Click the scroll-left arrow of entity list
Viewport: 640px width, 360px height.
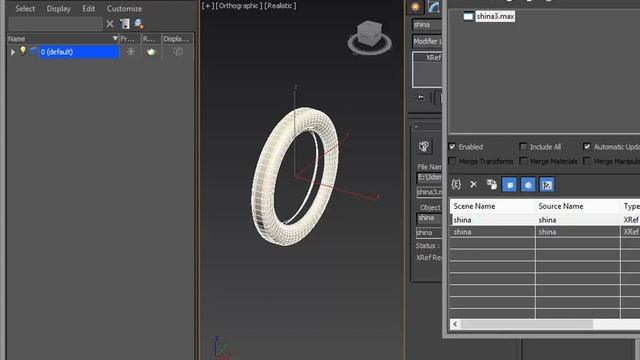pyautogui.click(x=455, y=324)
